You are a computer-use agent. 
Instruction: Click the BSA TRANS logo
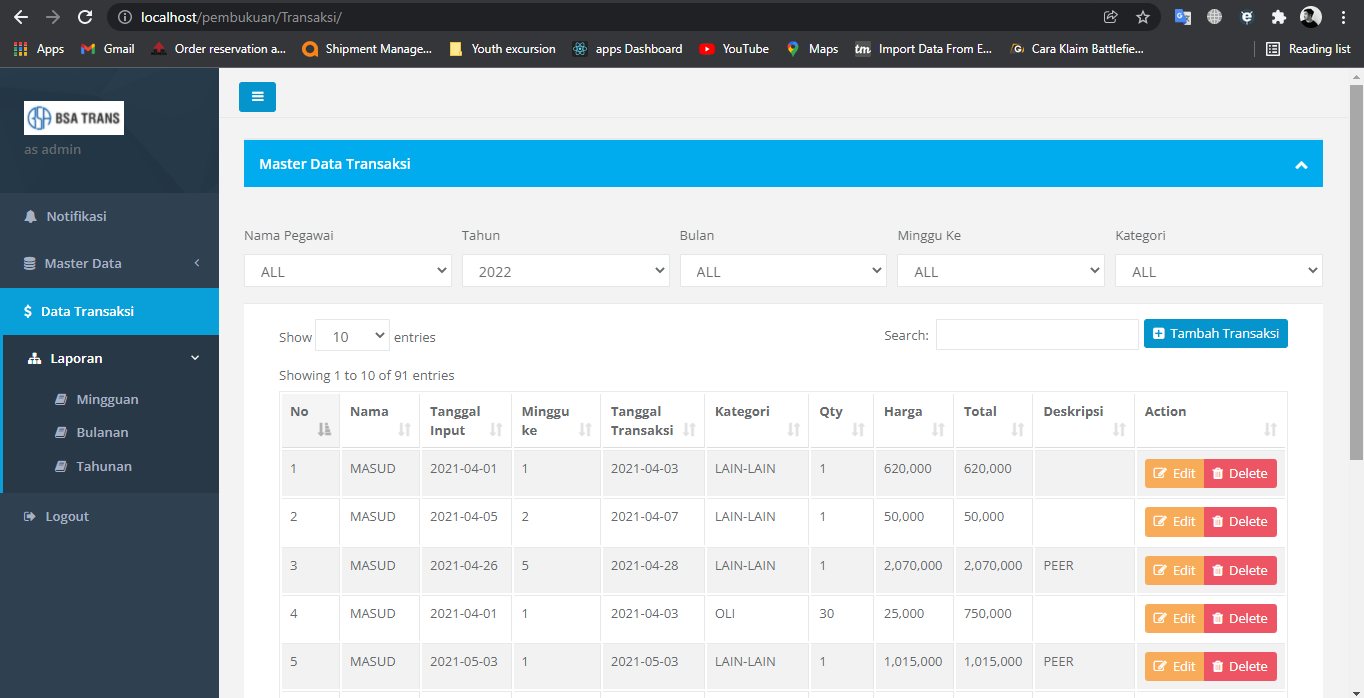pyautogui.click(x=74, y=118)
